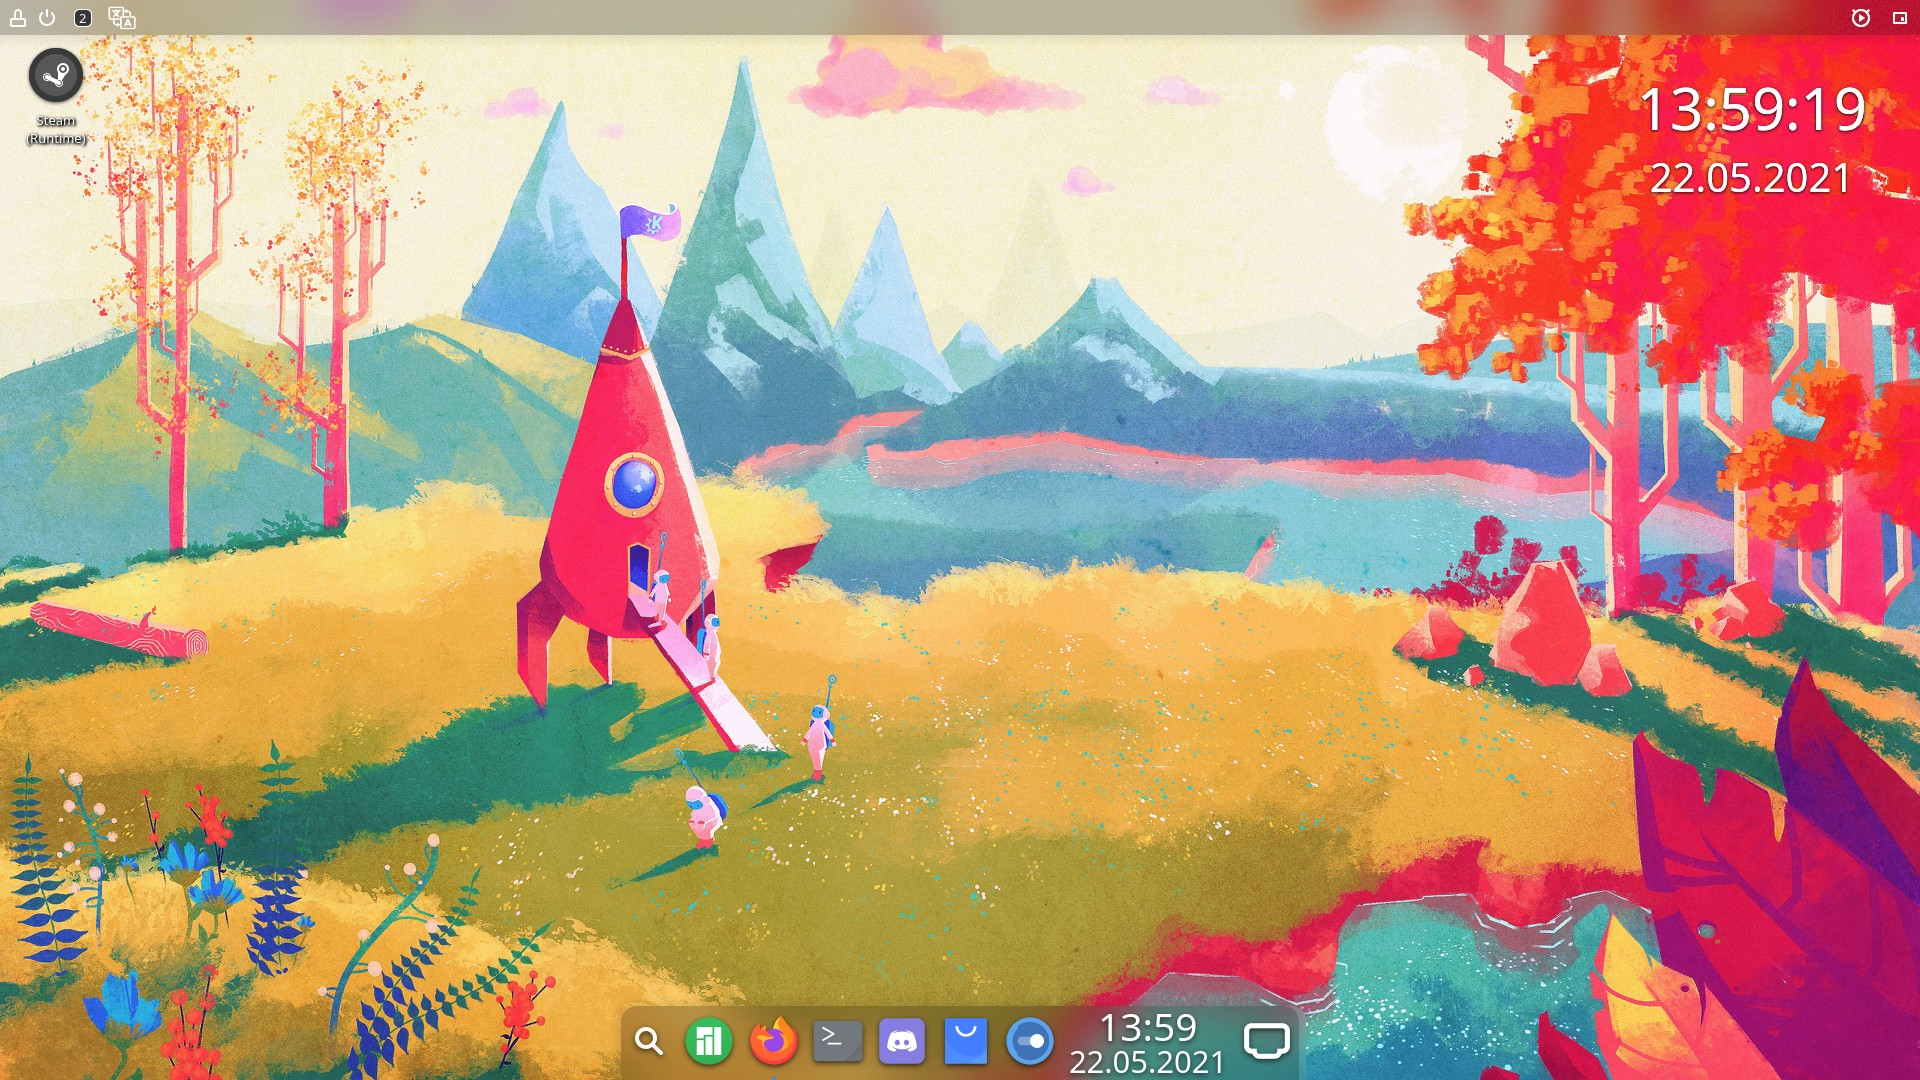The image size is (1920, 1080).
Task: Click the large 22.05.2021 desktop date widget
Action: (1750, 179)
